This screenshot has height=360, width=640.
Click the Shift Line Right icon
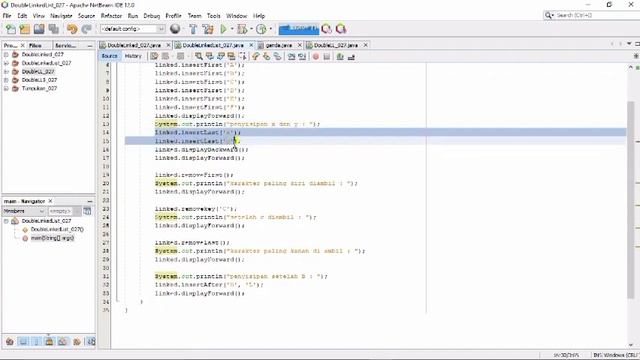(x=302, y=56)
